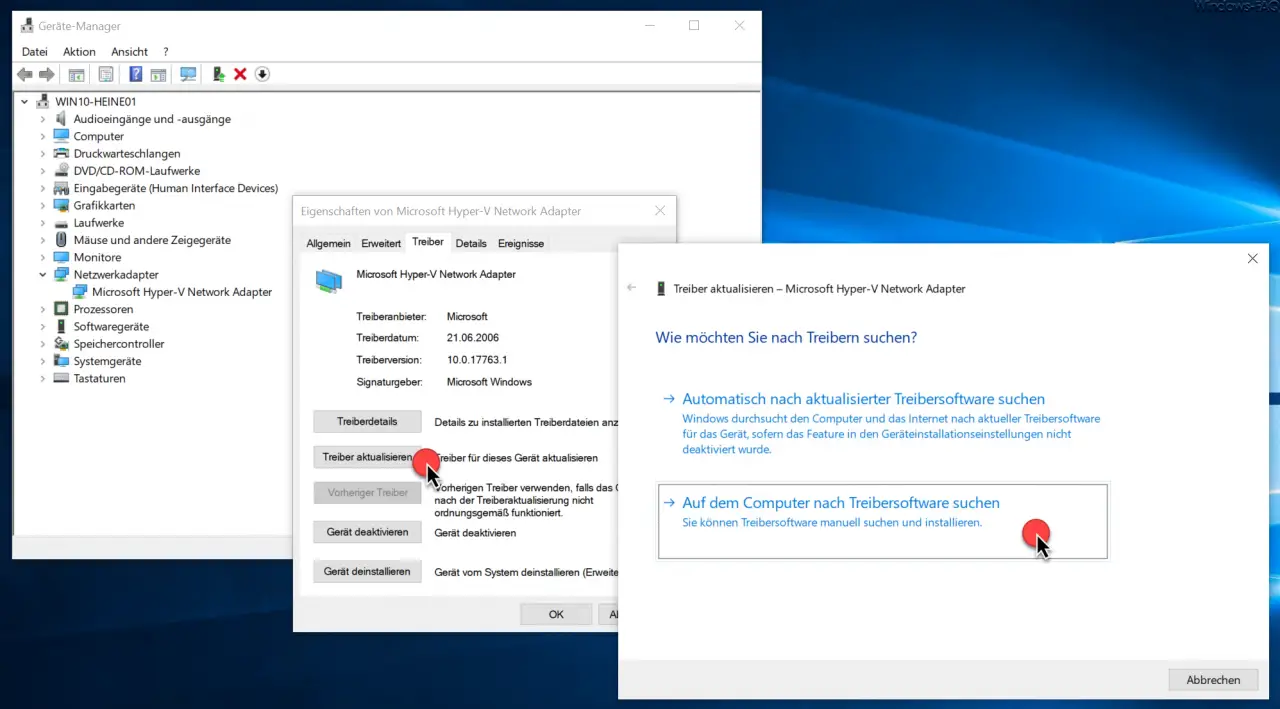Click the update driver toolbar icon
Screen dimensions: 1280x709
218,74
